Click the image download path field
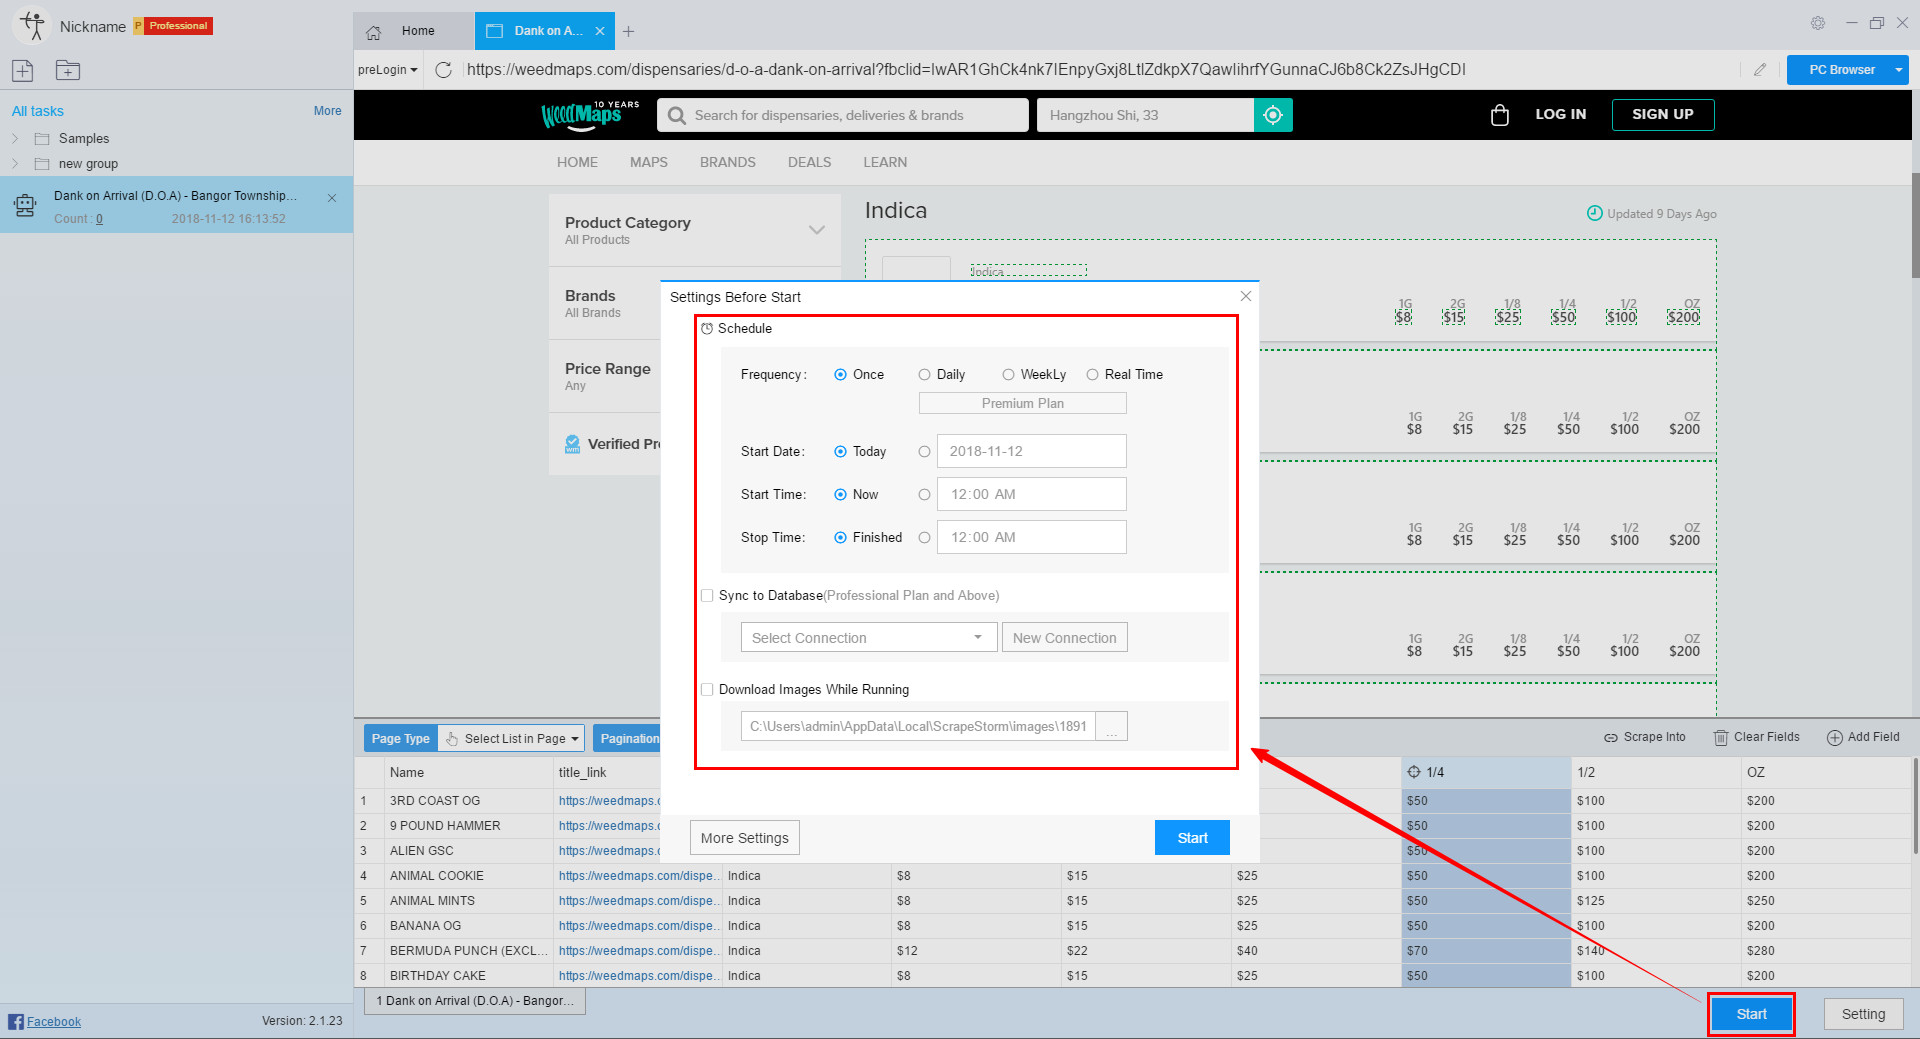 918,727
